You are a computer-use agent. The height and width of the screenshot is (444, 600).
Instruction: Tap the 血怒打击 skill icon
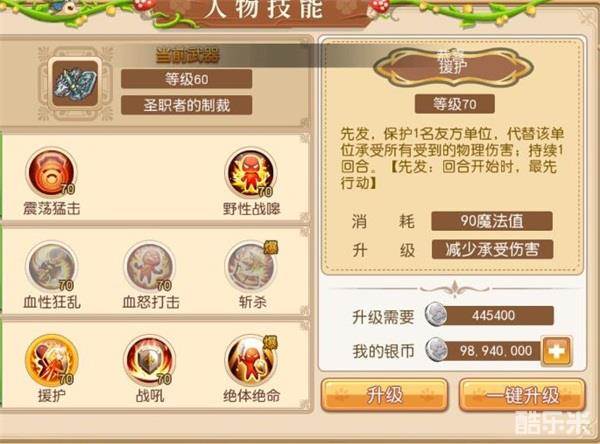150,266
